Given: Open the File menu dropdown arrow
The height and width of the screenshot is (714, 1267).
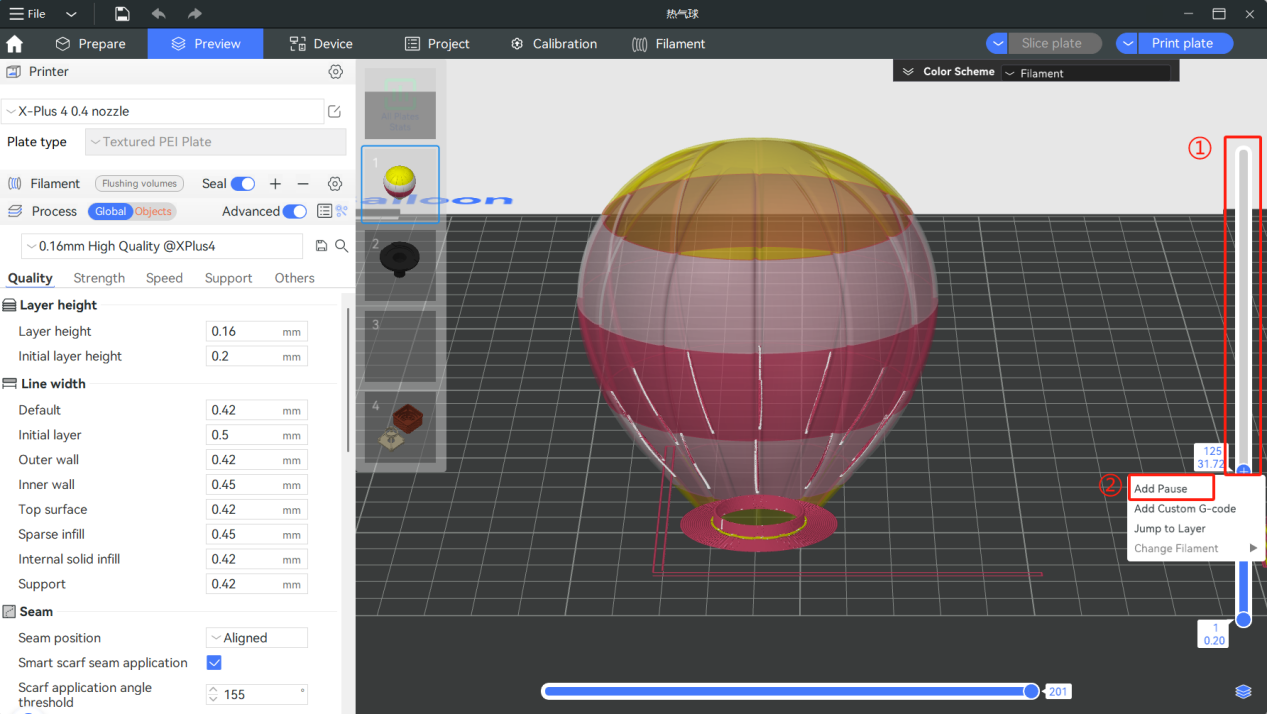Looking at the screenshot, I should click(71, 14).
